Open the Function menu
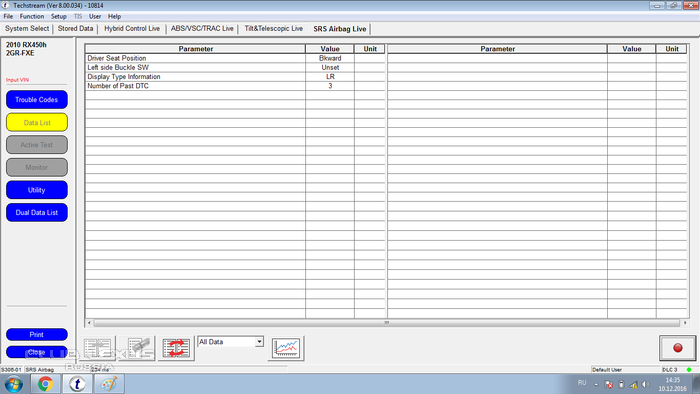The image size is (700, 394). tap(32, 17)
